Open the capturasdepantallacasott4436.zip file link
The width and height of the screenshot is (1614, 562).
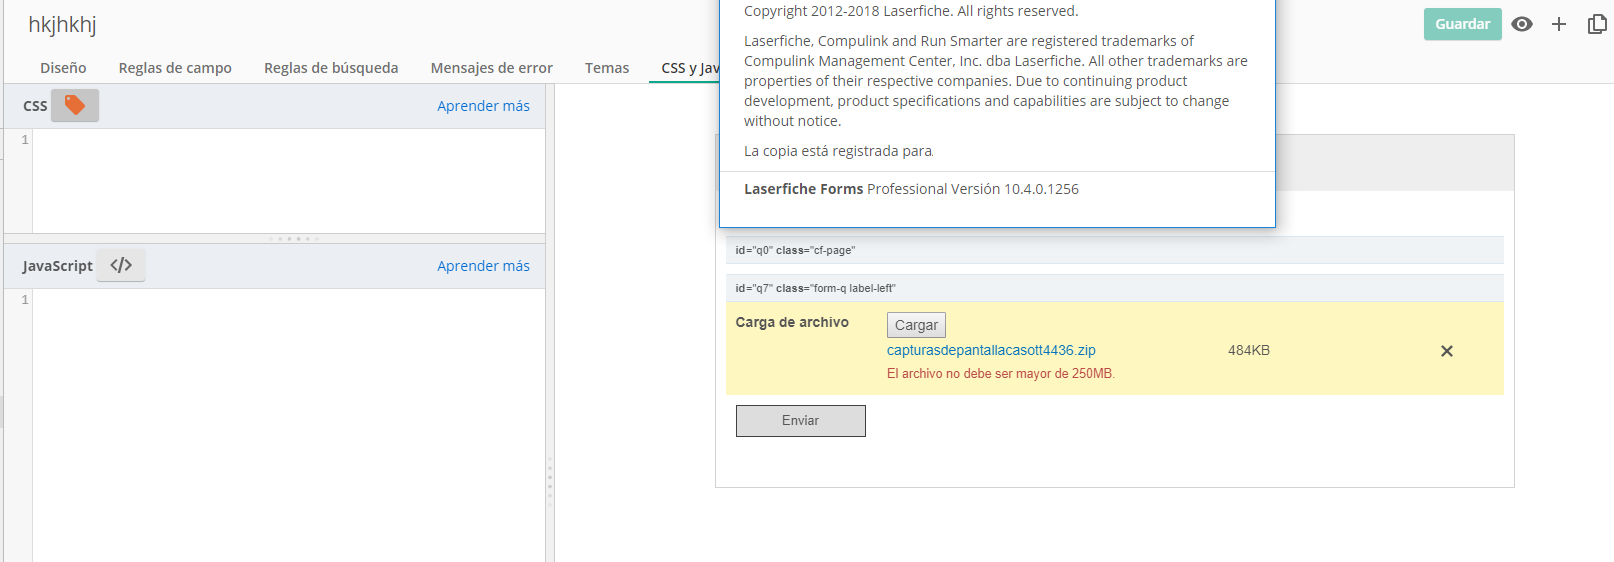991,350
